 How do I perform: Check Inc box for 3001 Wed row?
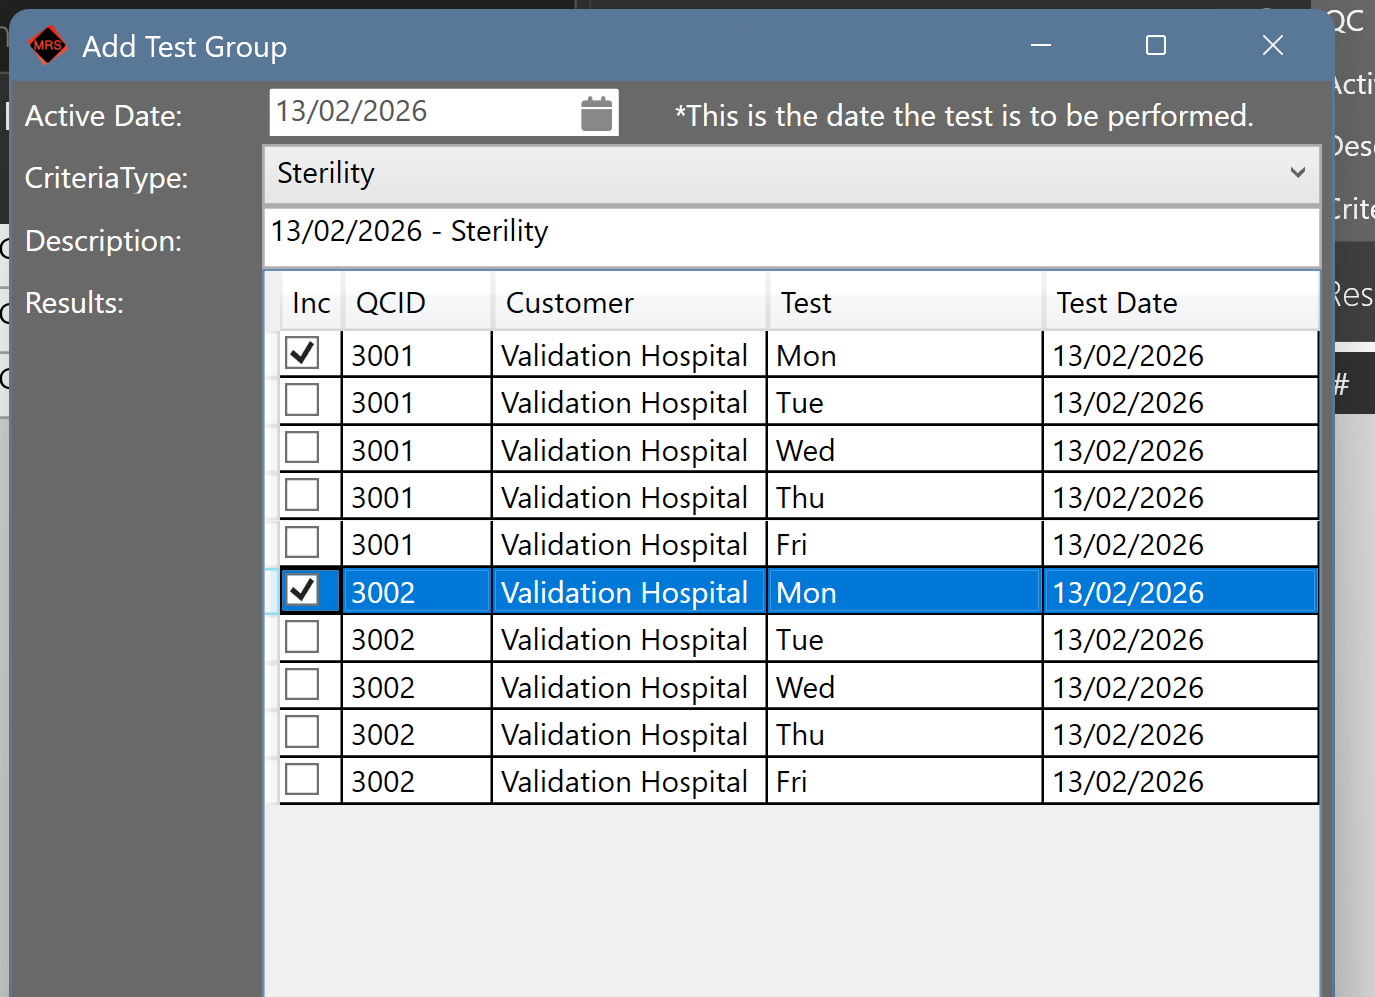pyautogui.click(x=302, y=447)
